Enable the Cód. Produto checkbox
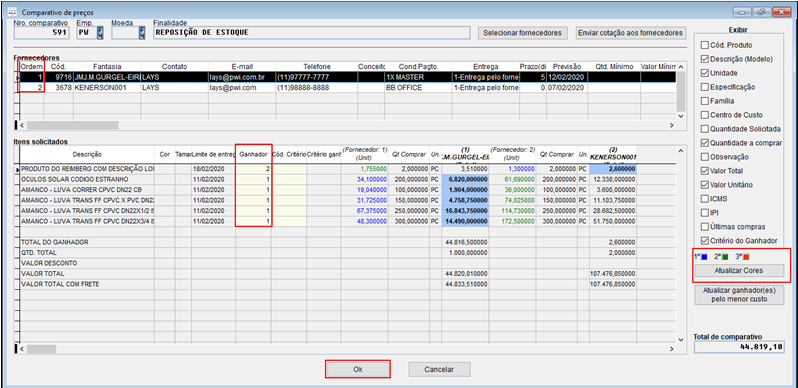The width and height of the screenshot is (798, 388). pos(705,45)
